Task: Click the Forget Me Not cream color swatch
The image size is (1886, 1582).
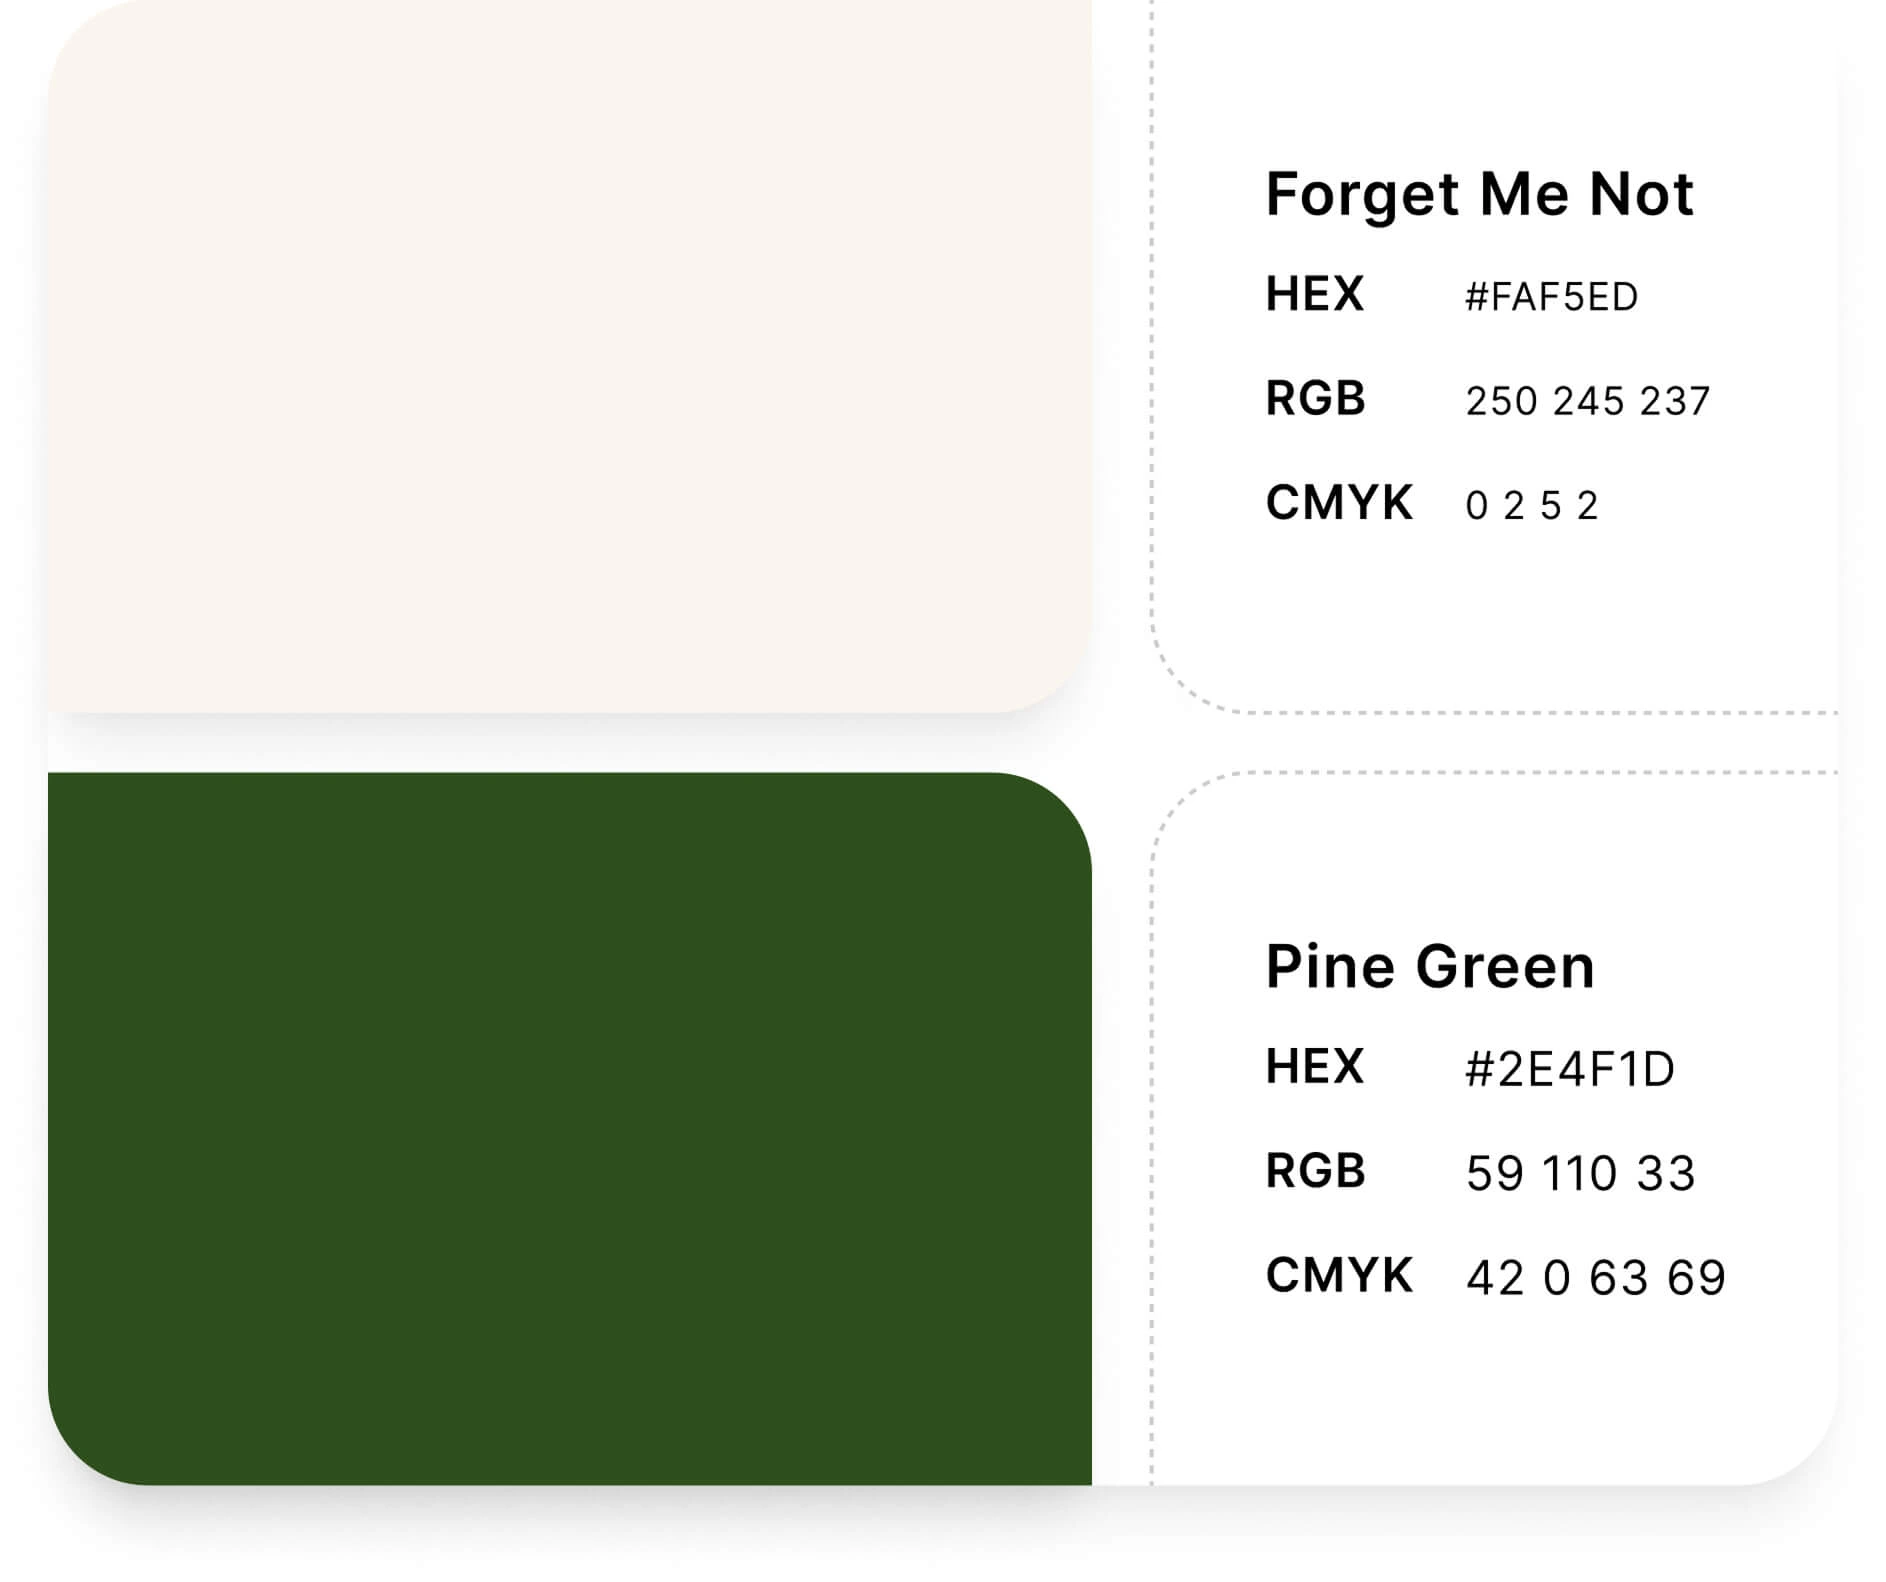Action: pyautogui.click(x=570, y=355)
